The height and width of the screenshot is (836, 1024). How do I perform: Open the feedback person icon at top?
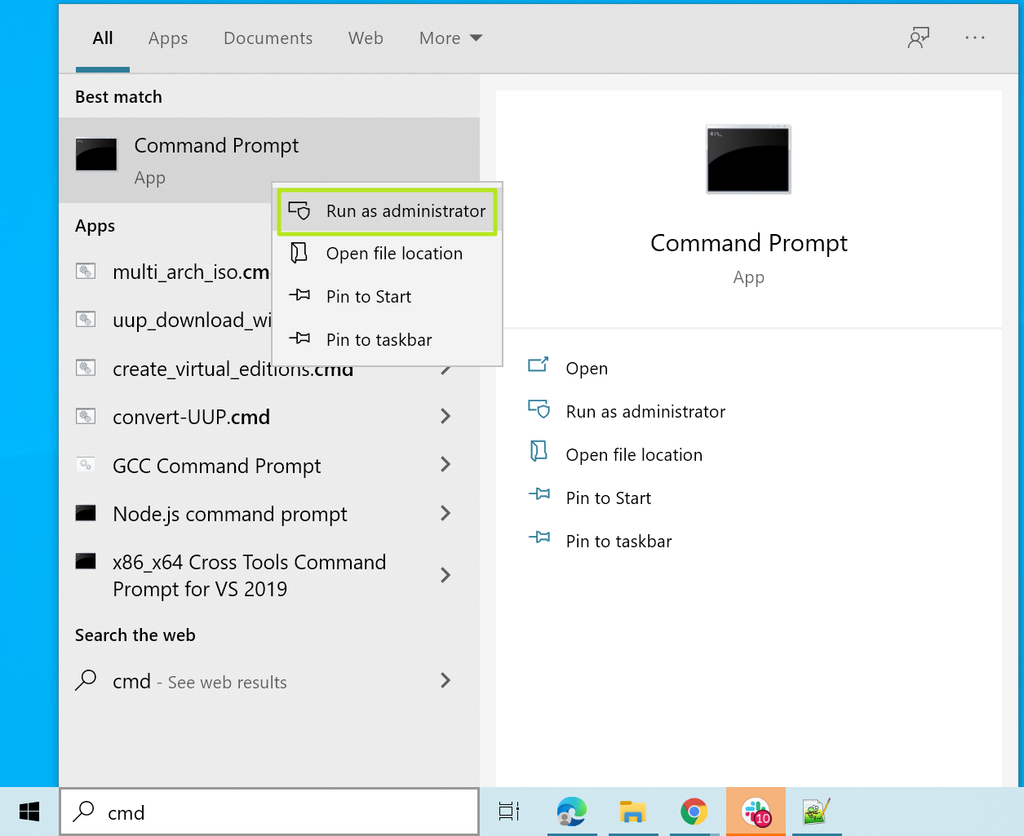click(x=918, y=38)
